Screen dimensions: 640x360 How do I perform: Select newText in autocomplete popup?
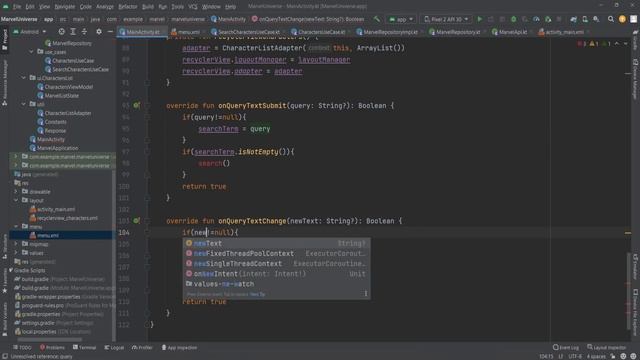coord(276,243)
